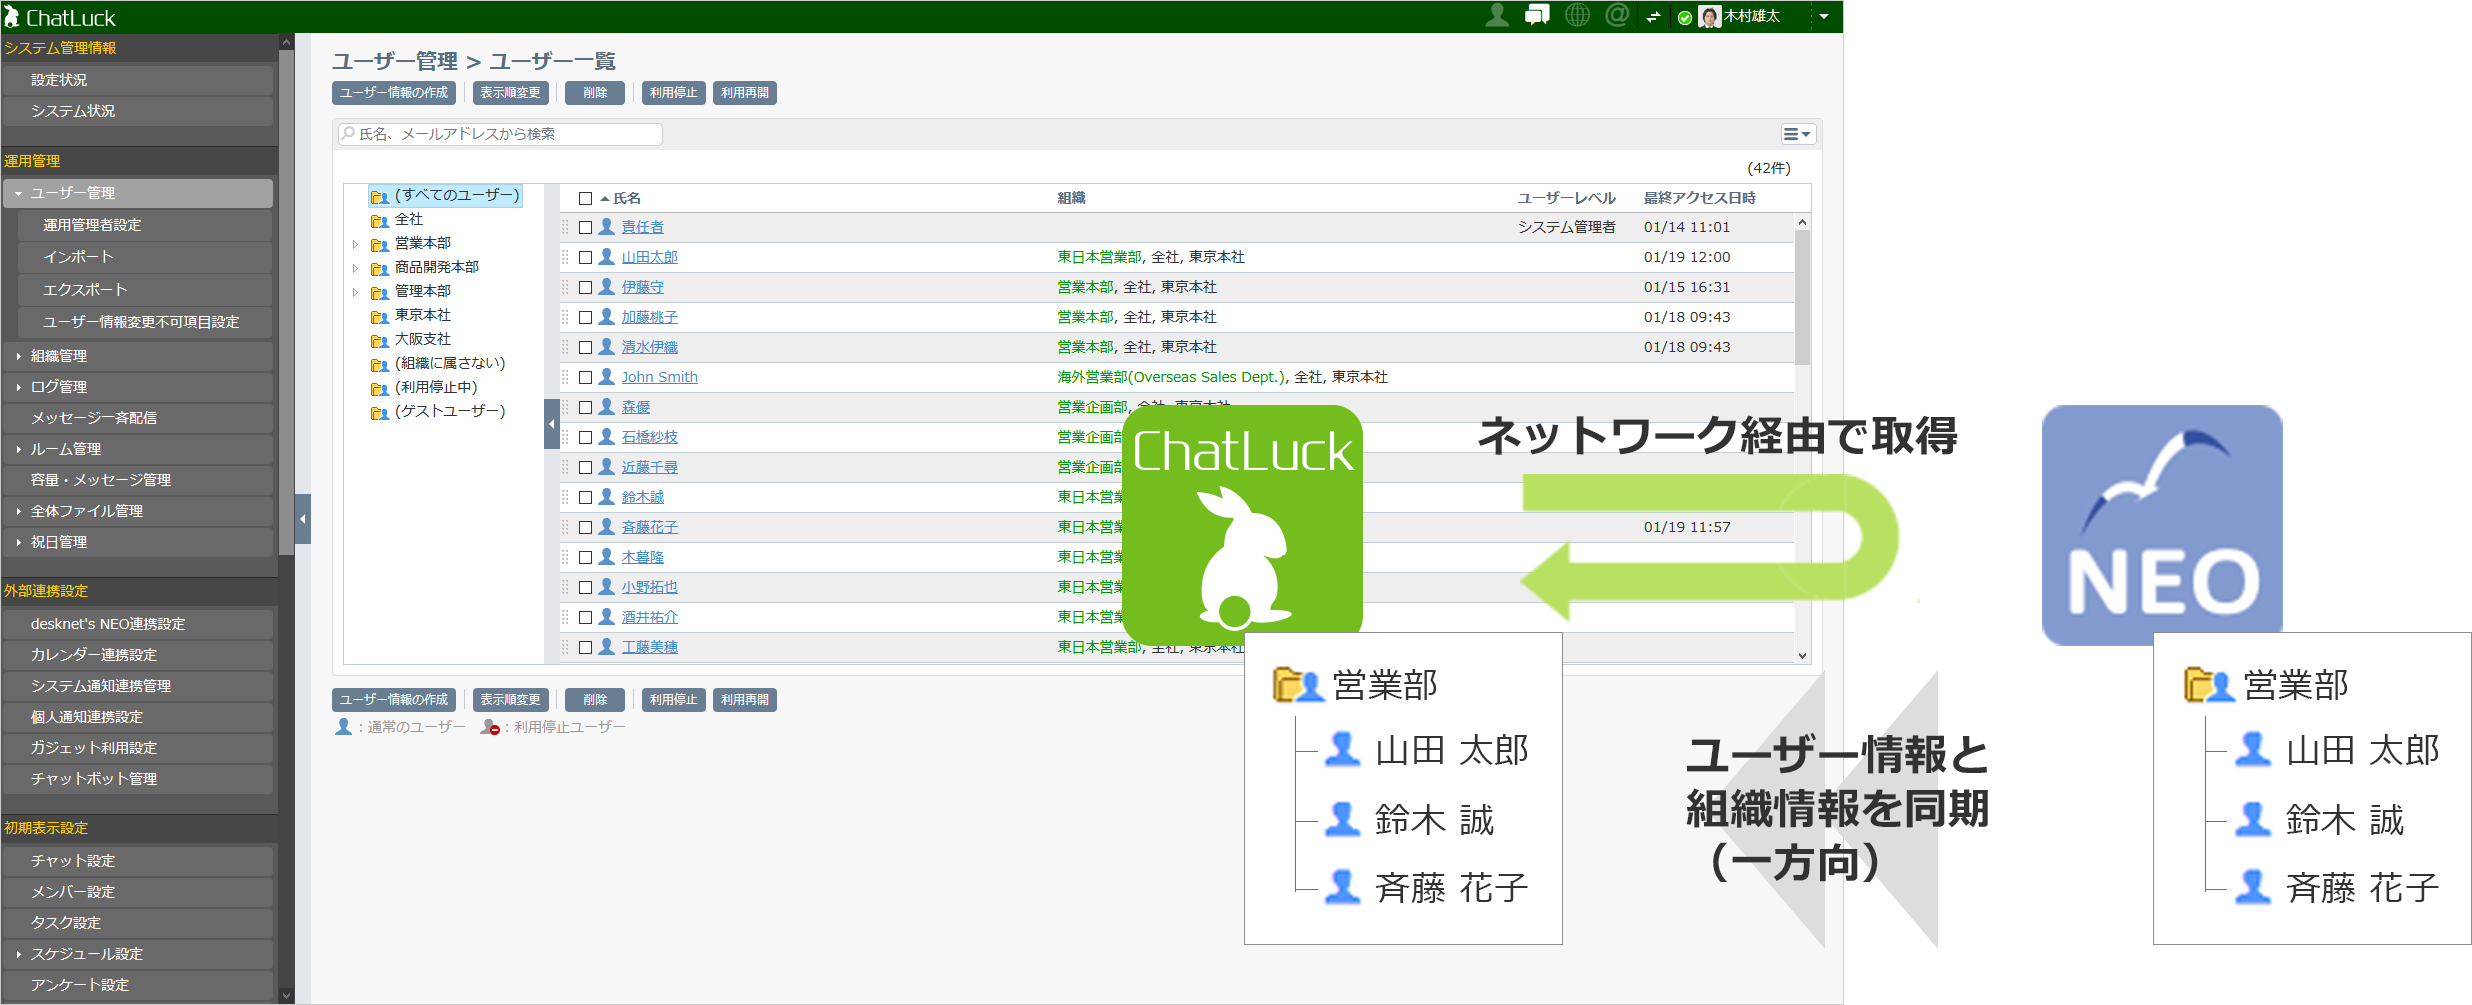
Task: Open the John Smith user link
Action: 659,377
